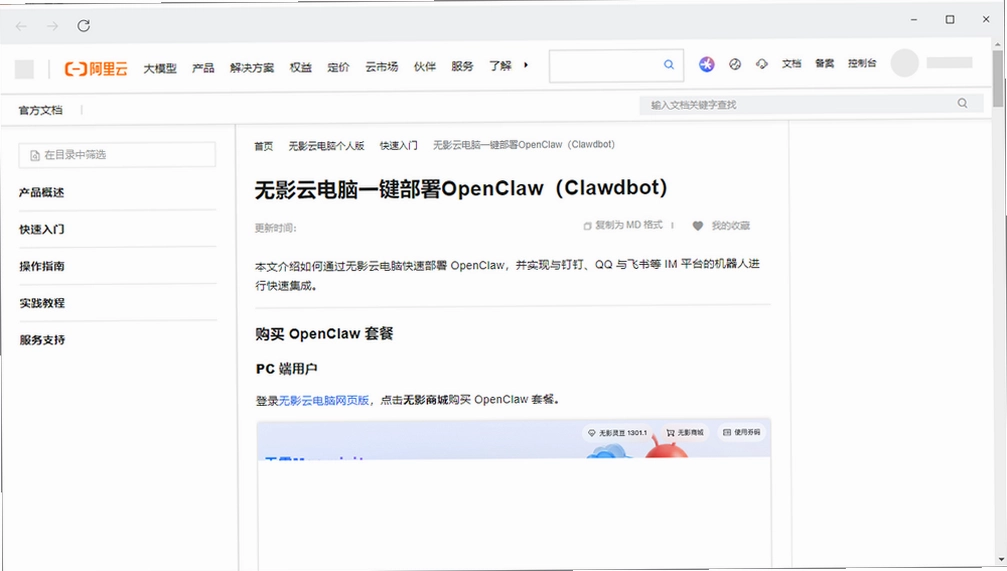Click the 快速入门 breadcrumb
The width and height of the screenshot is (1007, 571).
(398, 146)
